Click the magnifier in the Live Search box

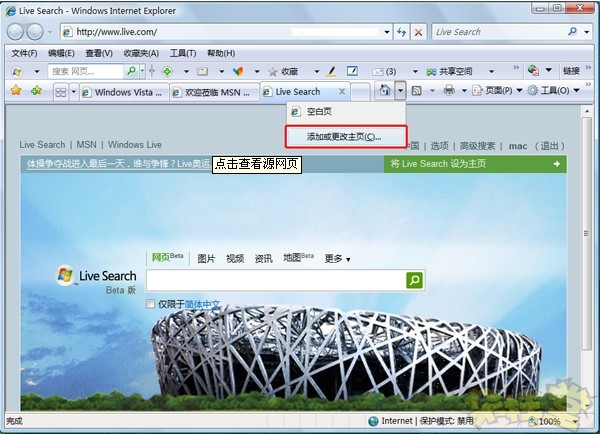pos(572,31)
